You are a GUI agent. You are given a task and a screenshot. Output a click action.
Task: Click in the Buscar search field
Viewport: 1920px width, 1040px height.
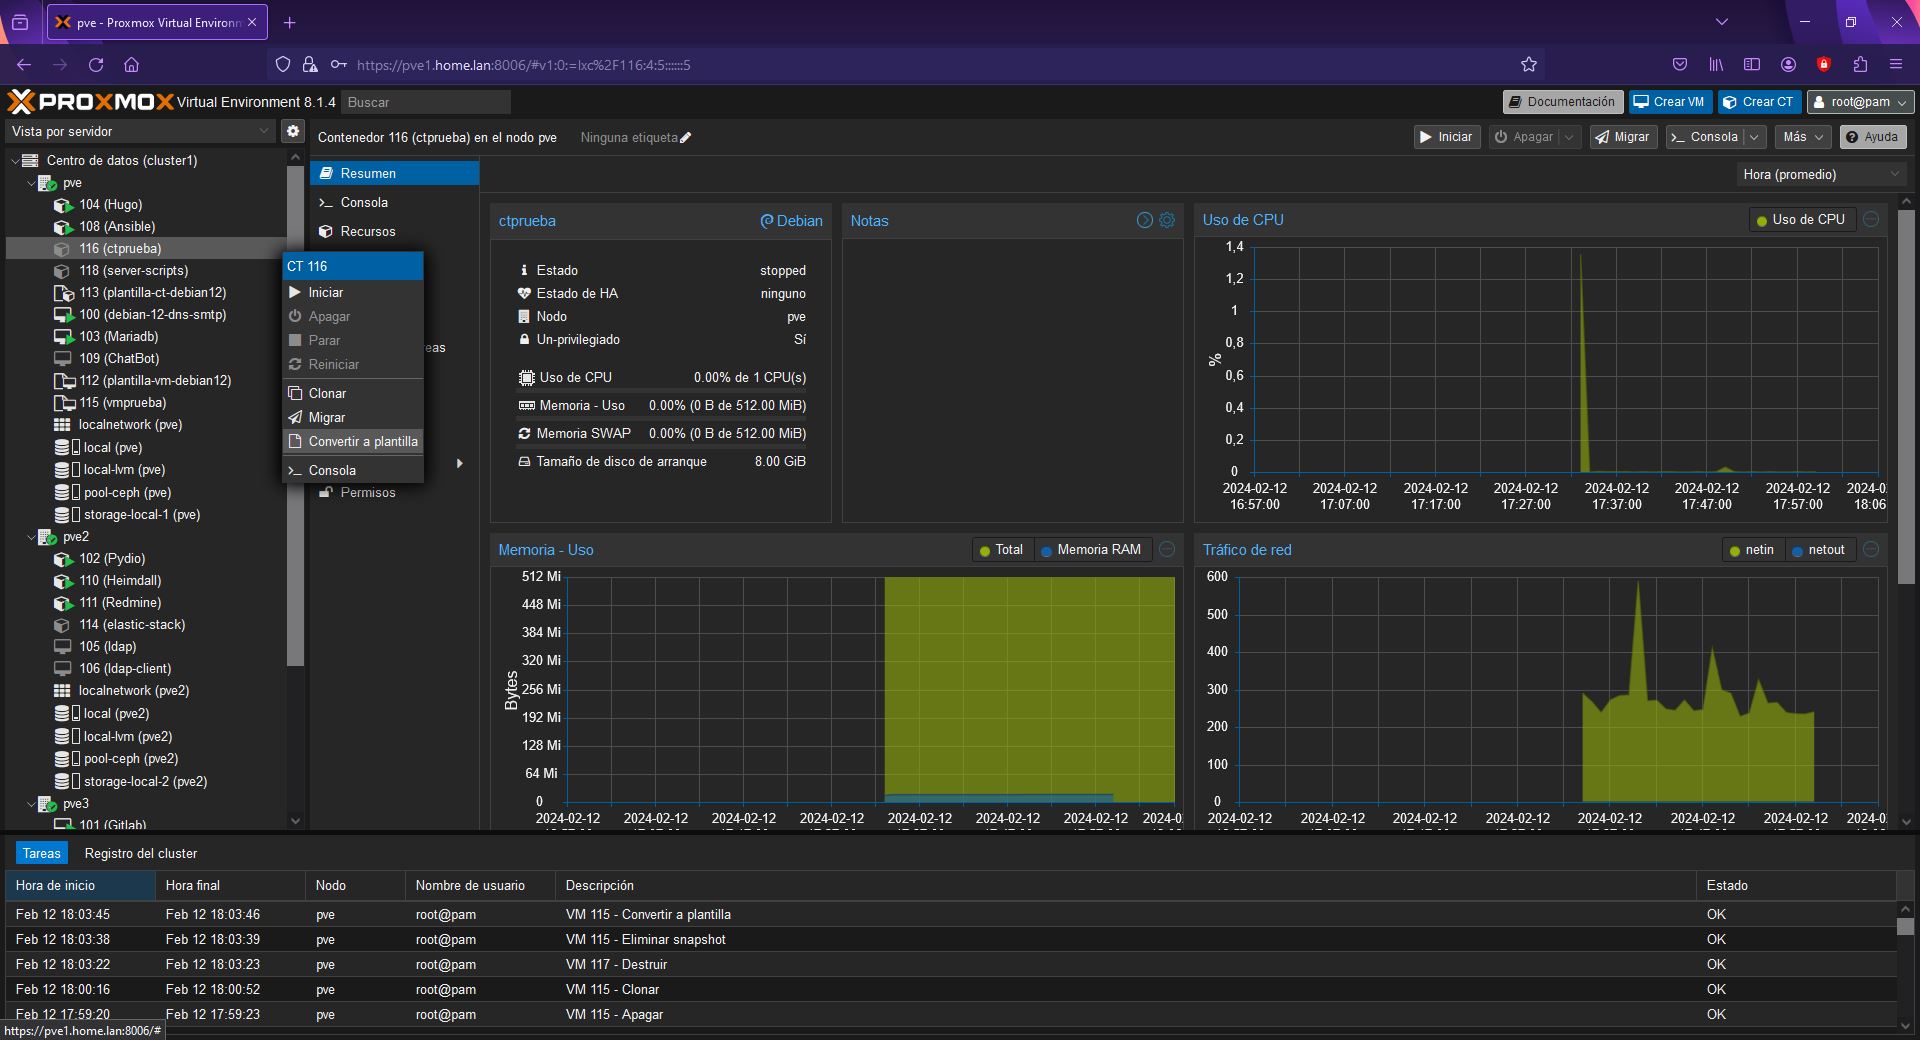tap(426, 102)
